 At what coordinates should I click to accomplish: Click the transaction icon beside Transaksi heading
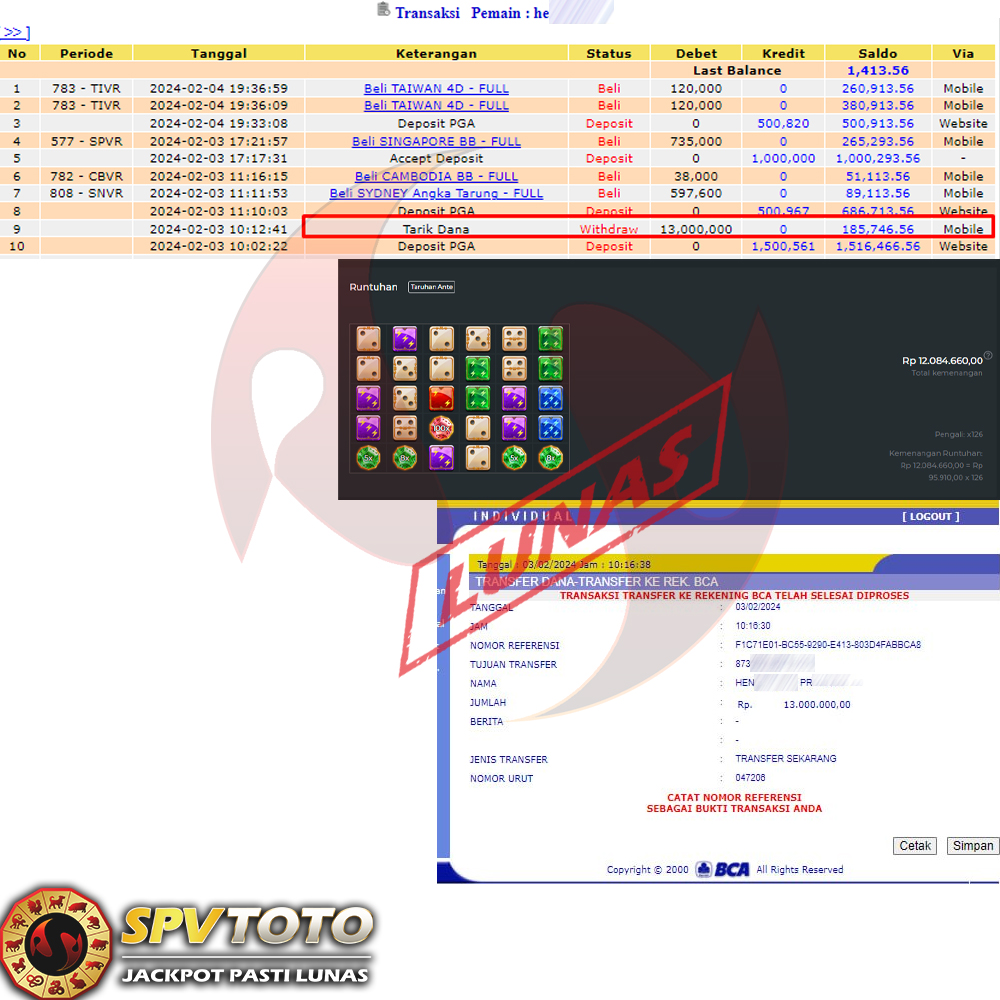pyautogui.click(x=383, y=10)
